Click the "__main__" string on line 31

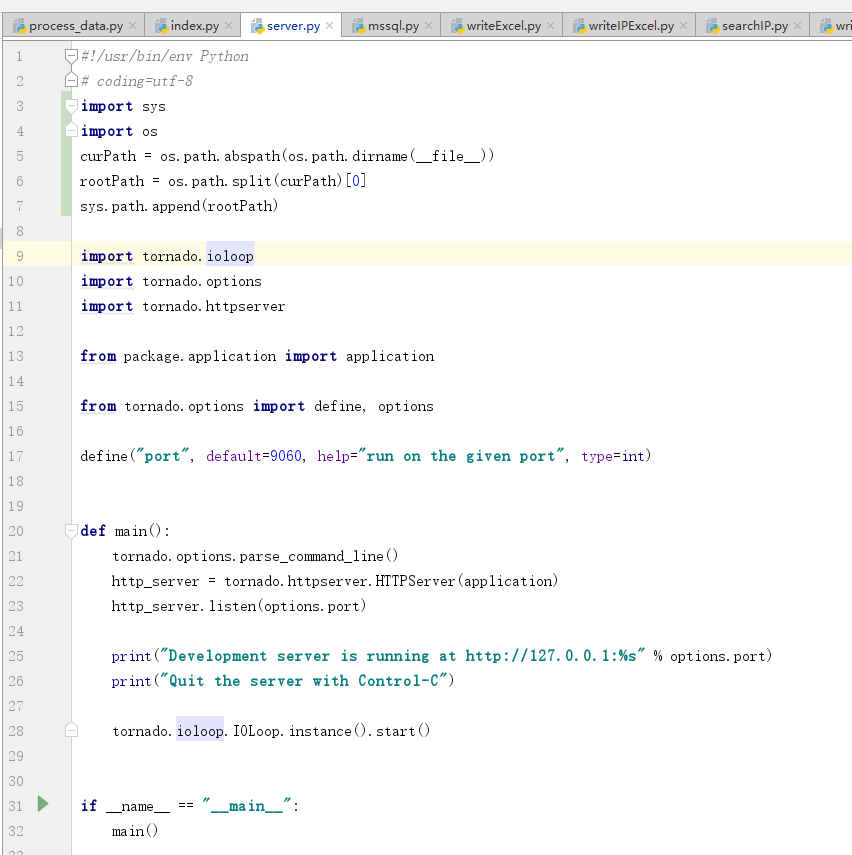click(x=247, y=805)
